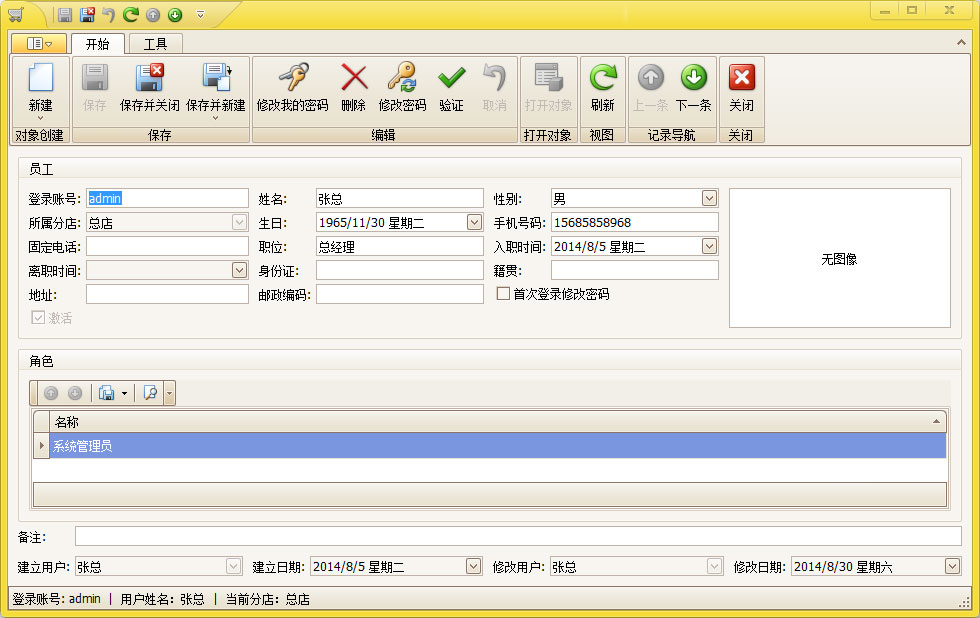980x618 pixels.
Task: Click the quick access green refresh icon
Action: [131, 14]
